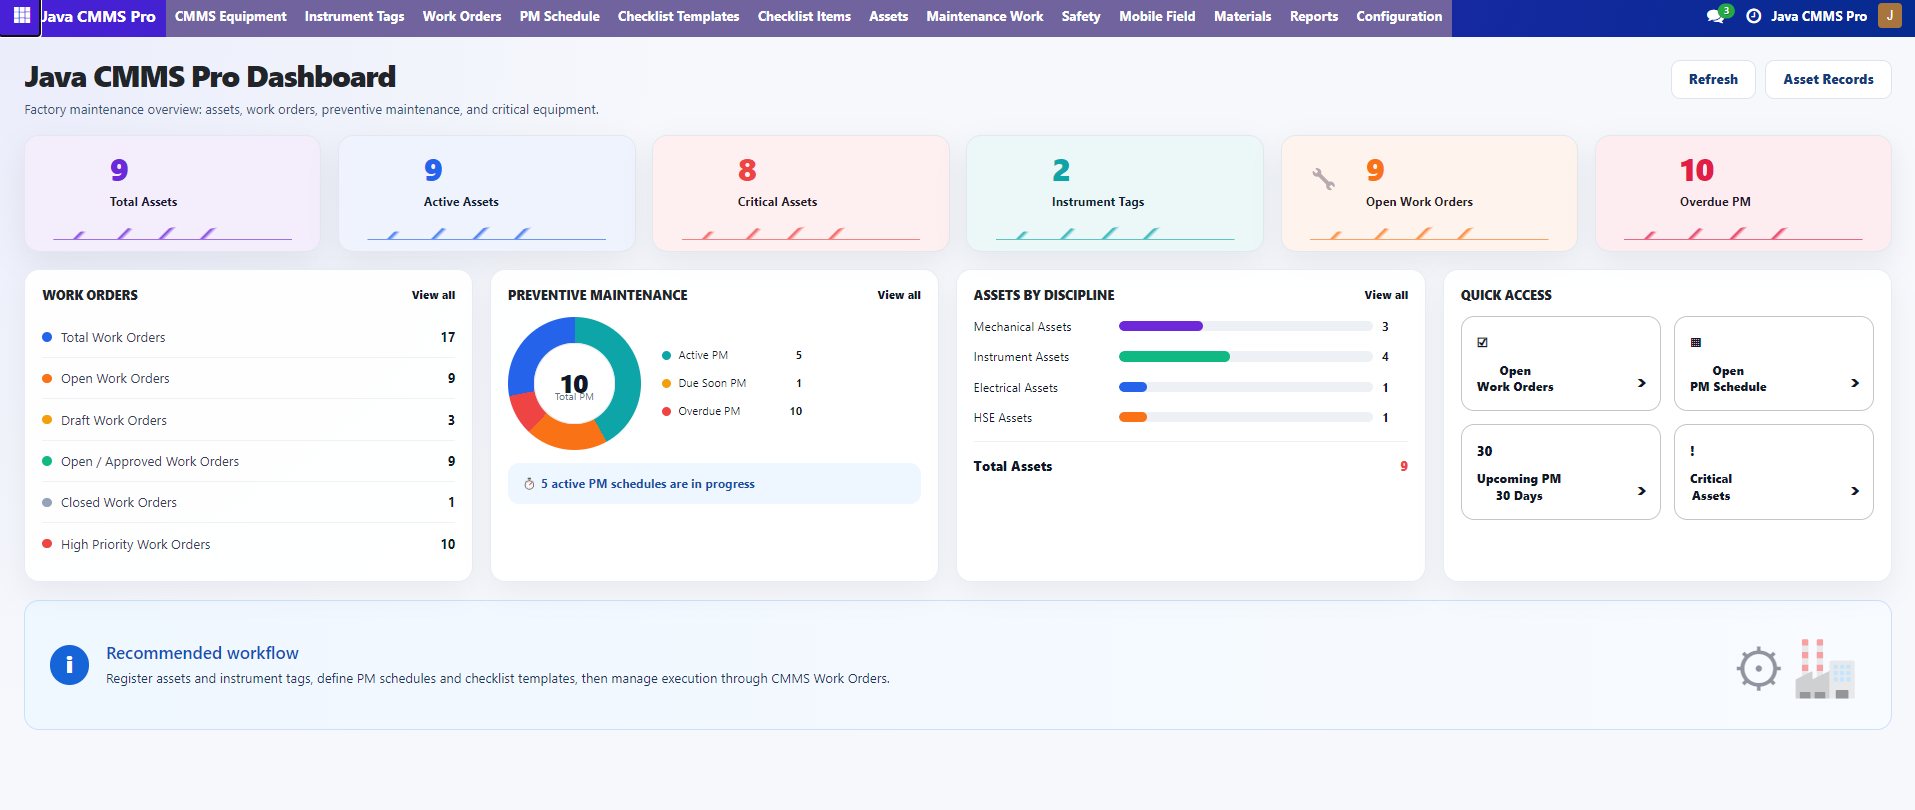The height and width of the screenshot is (810, 1915).
Task: Click the HSE Assets progress bar
Action: pos(1245,417)
